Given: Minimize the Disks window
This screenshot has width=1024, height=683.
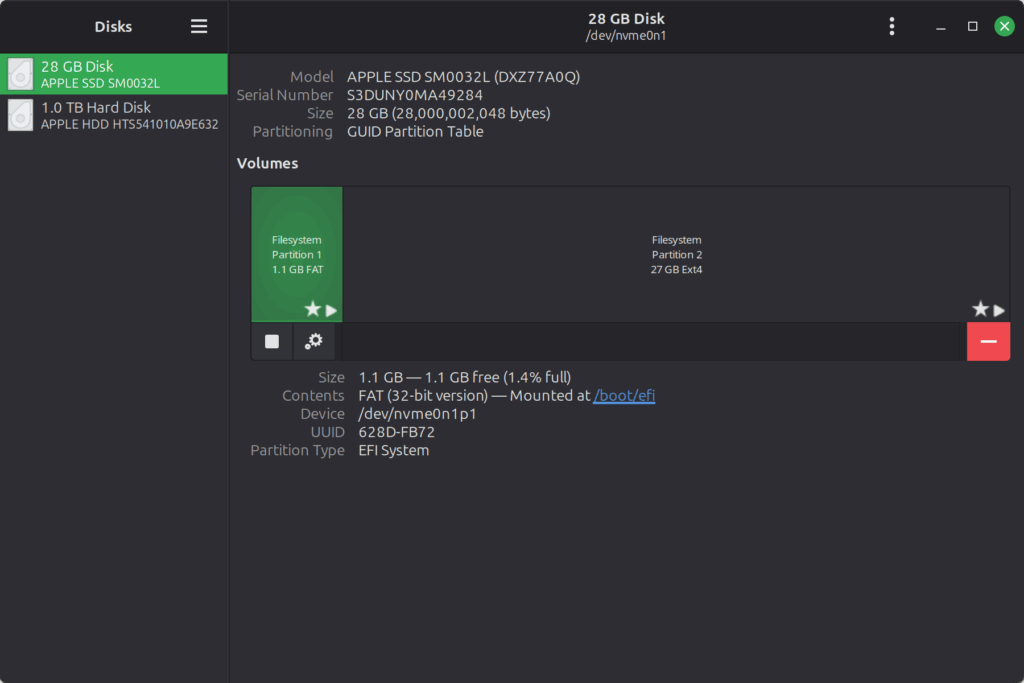Looking at the screenshot, I should (940, 27).
